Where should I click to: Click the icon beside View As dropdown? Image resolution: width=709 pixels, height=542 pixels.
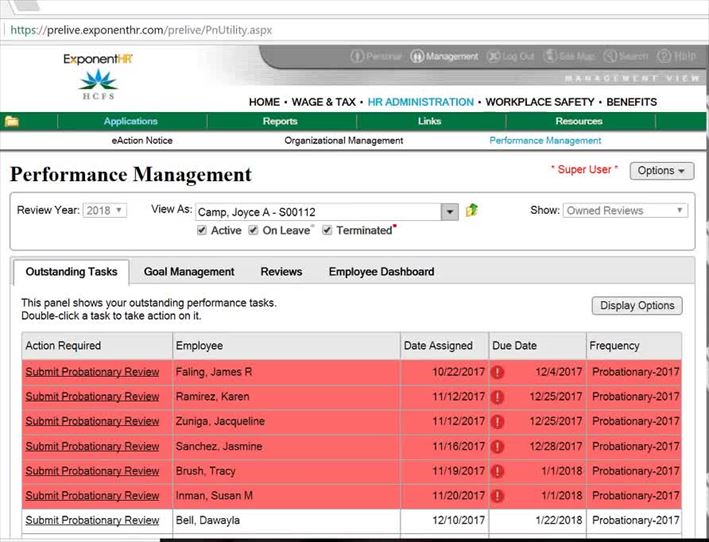[x=473, y=211]
